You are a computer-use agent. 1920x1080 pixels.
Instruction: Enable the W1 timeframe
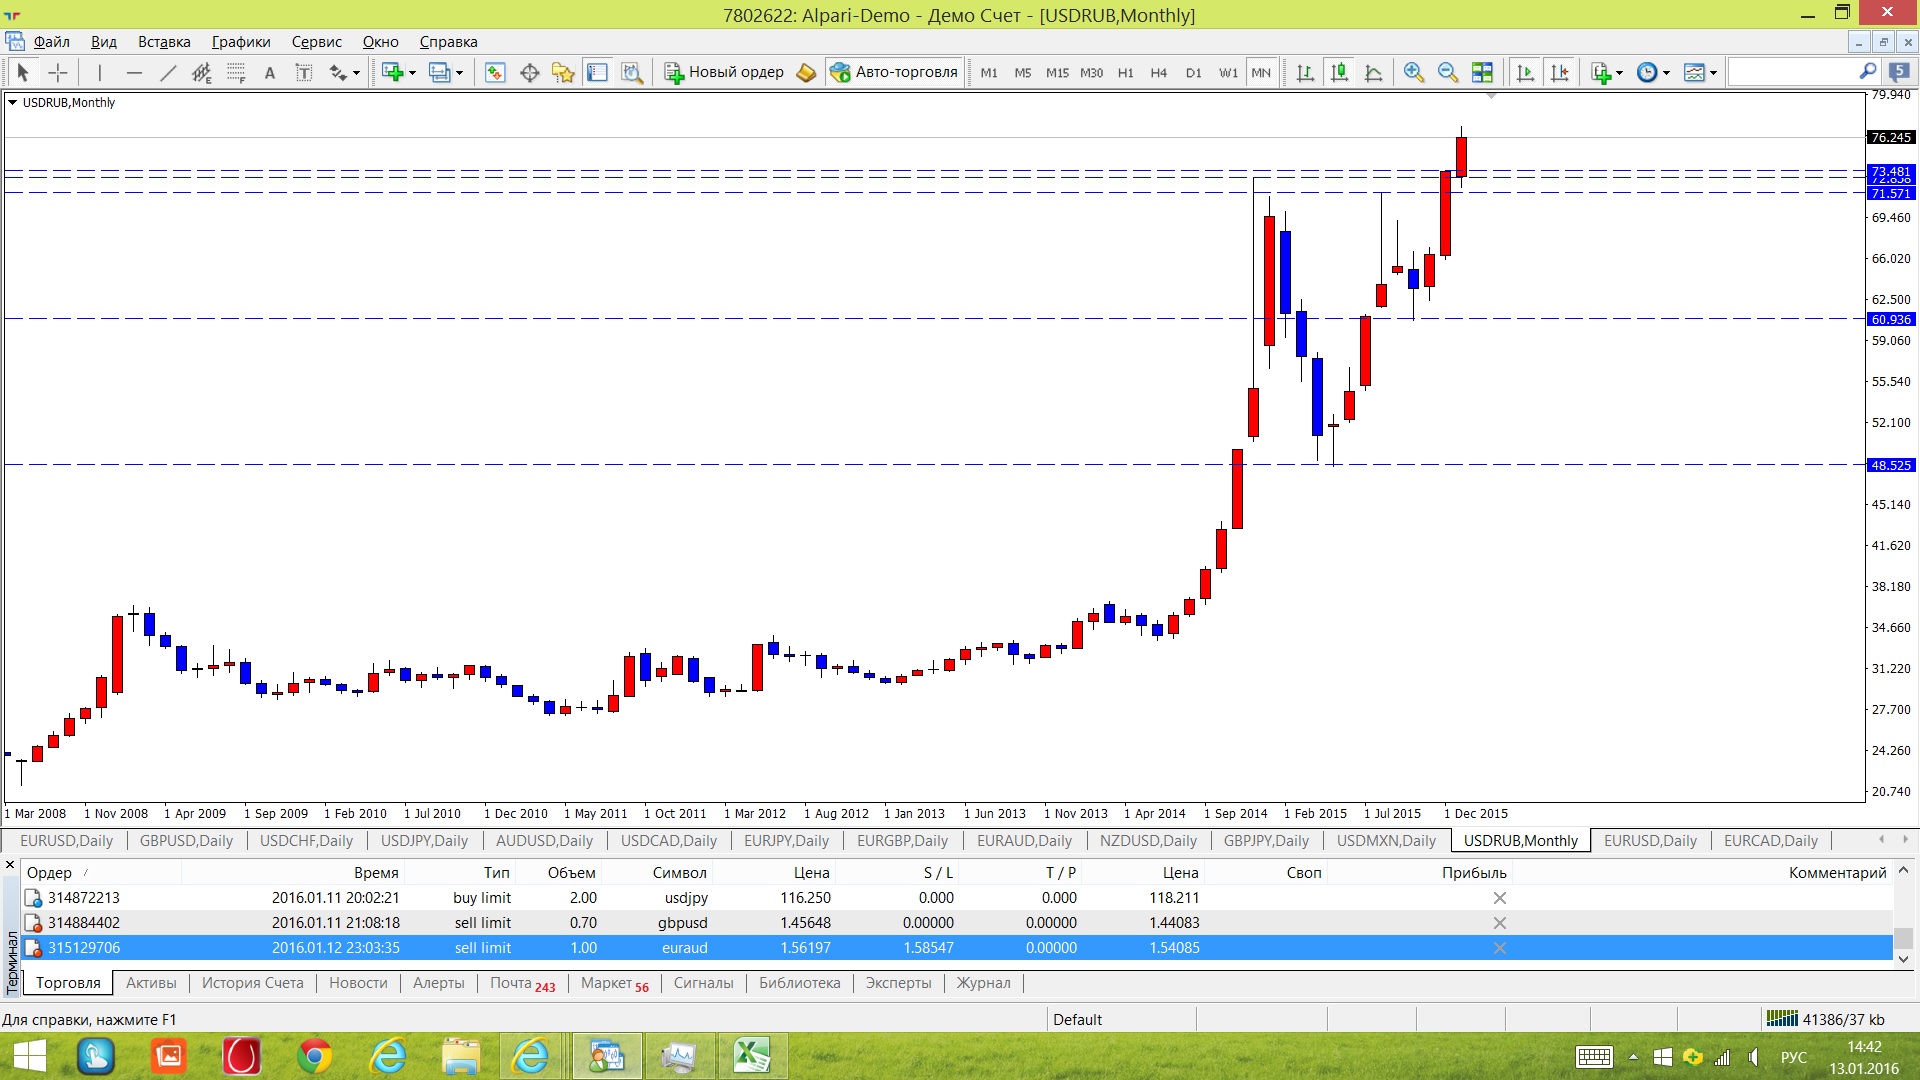coord(1228,73)
